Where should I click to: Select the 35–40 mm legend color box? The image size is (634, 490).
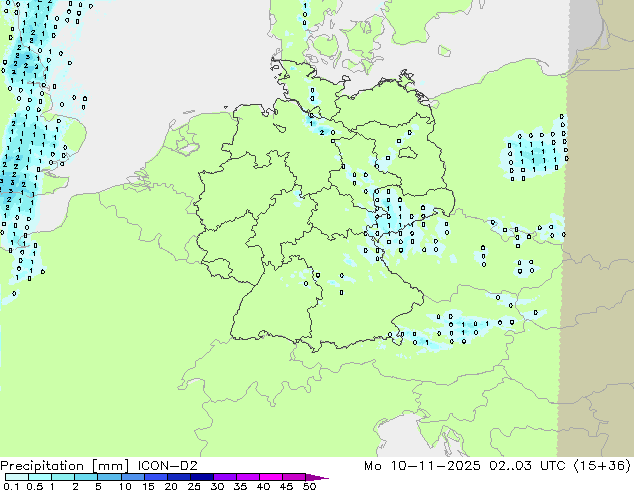tap(247, 477)
